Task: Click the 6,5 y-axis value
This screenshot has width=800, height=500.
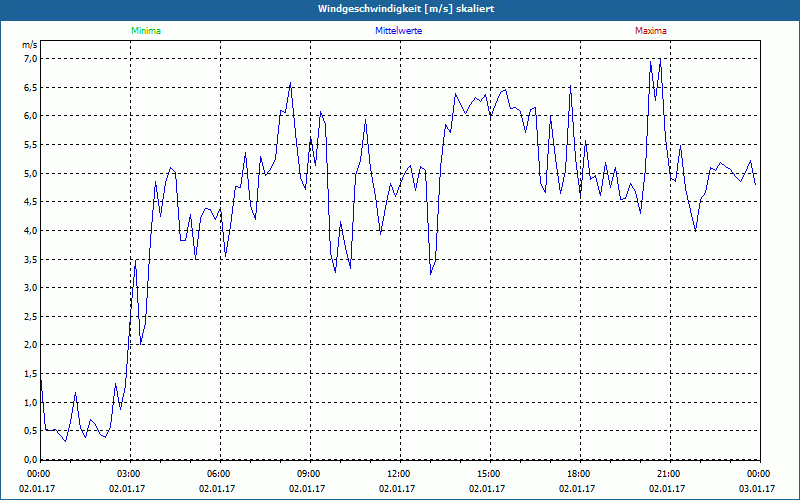Action: point(31,87)
